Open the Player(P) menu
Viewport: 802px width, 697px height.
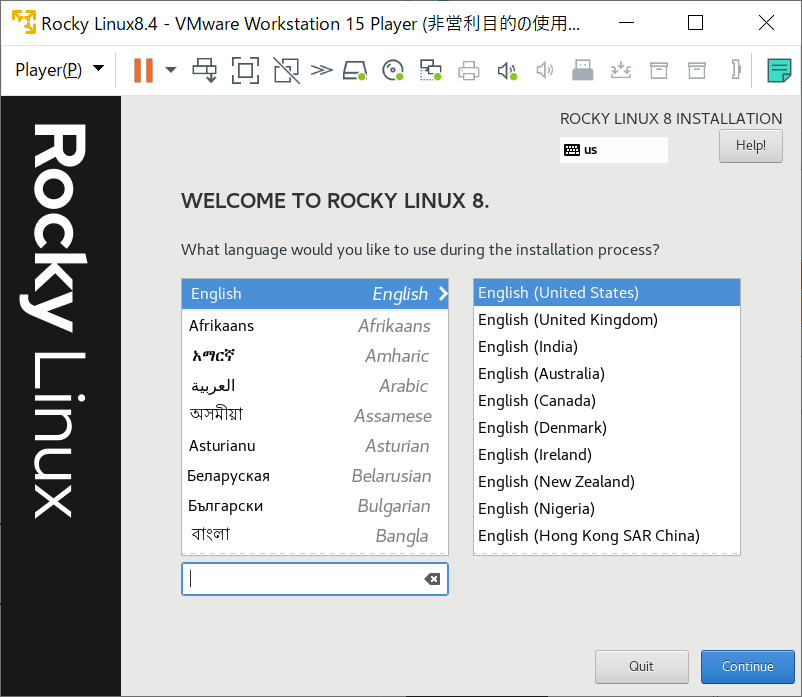click(59, 70)
